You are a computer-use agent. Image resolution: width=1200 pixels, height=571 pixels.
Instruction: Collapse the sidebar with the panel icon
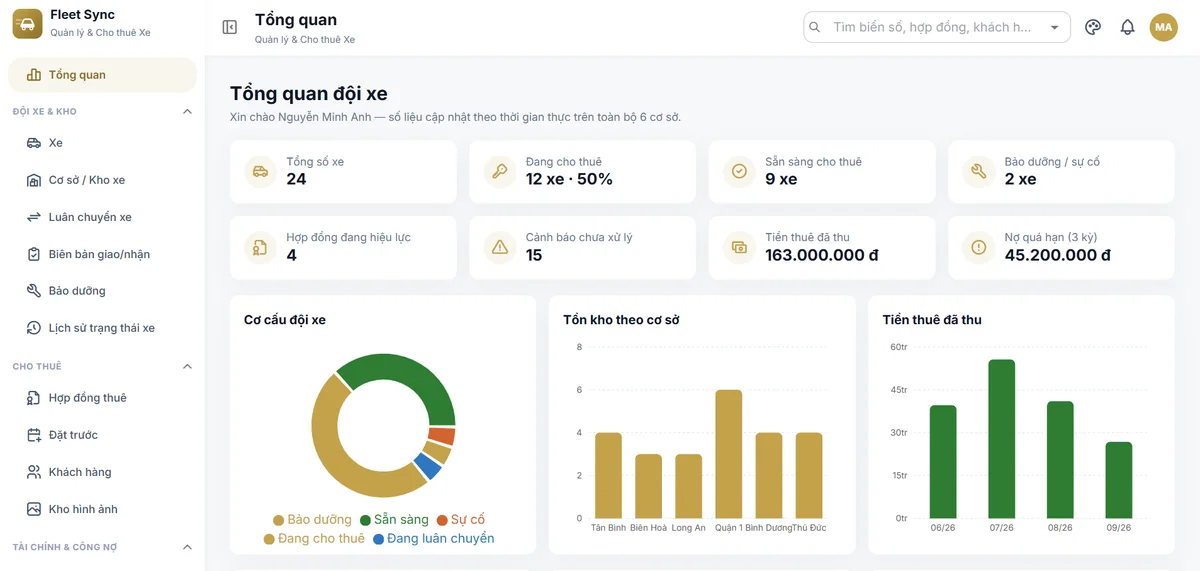[x=230, y=27]
